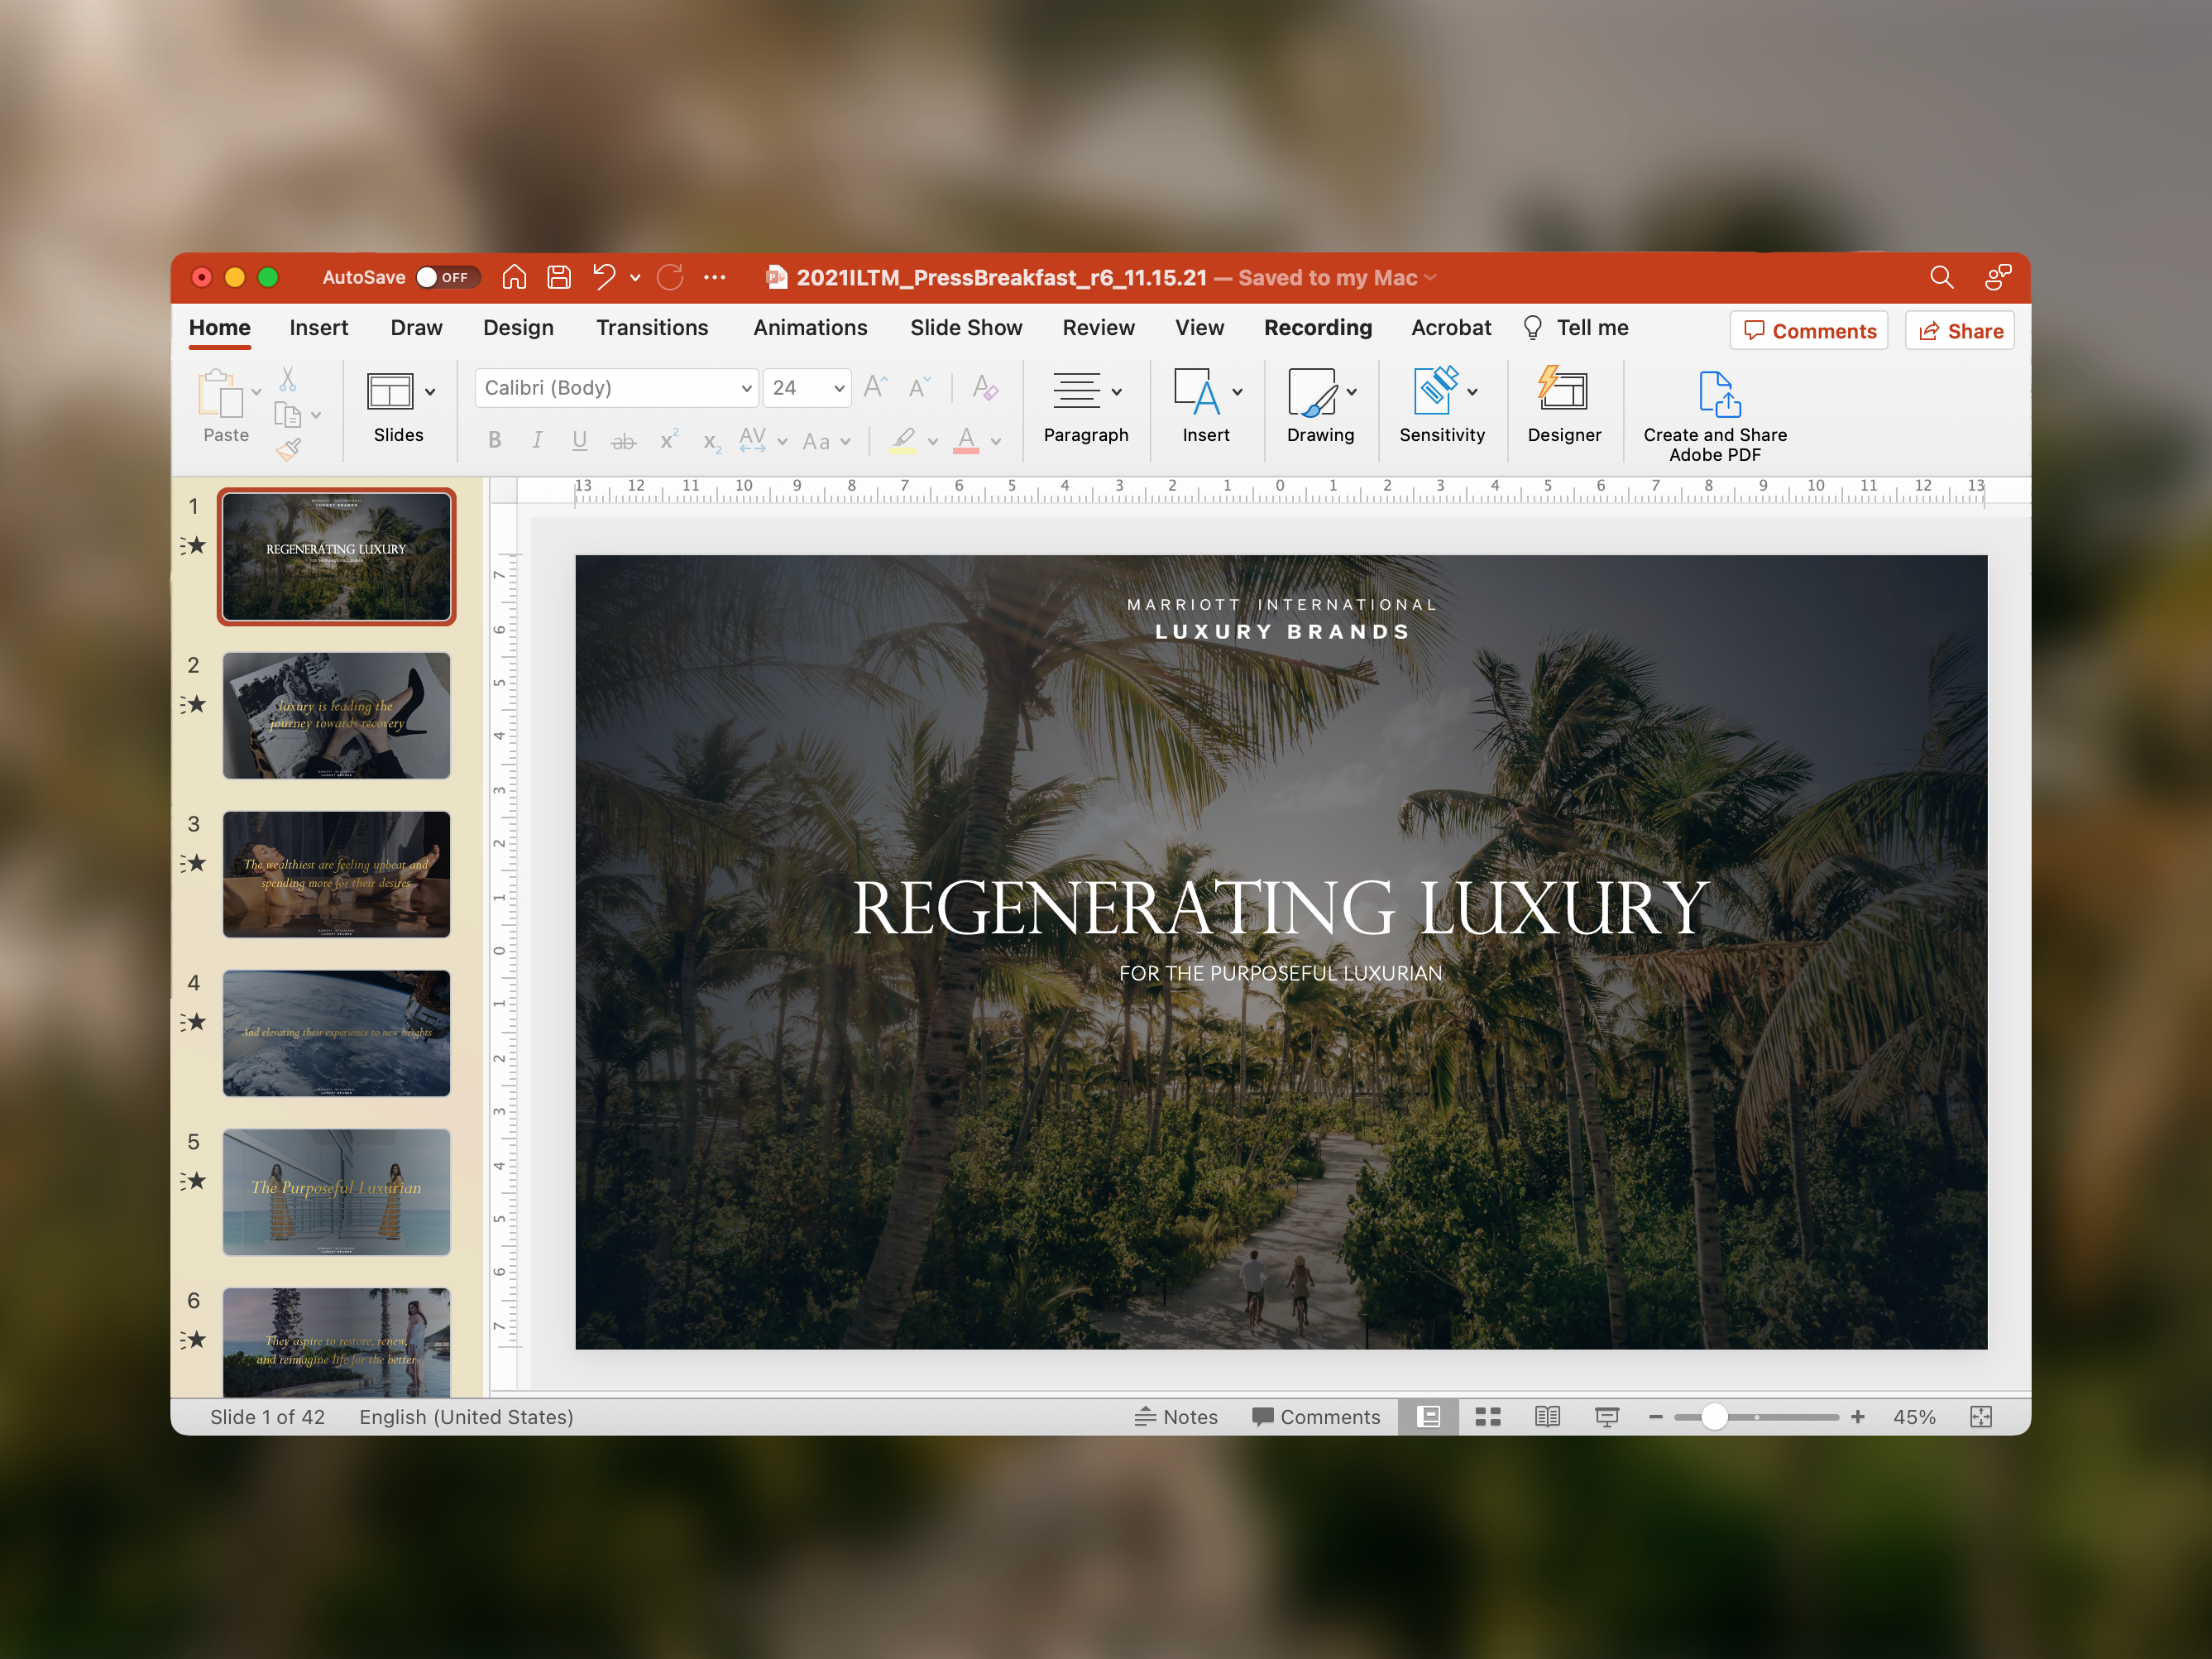Open Reading View icon in status bar

coord(1547,1416)
